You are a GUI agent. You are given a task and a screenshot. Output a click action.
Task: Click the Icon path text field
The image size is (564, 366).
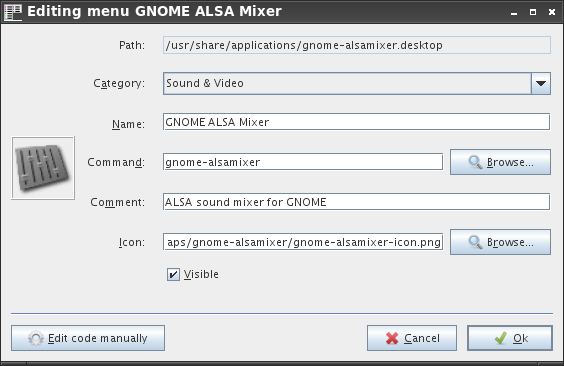(x=303, y=242)
